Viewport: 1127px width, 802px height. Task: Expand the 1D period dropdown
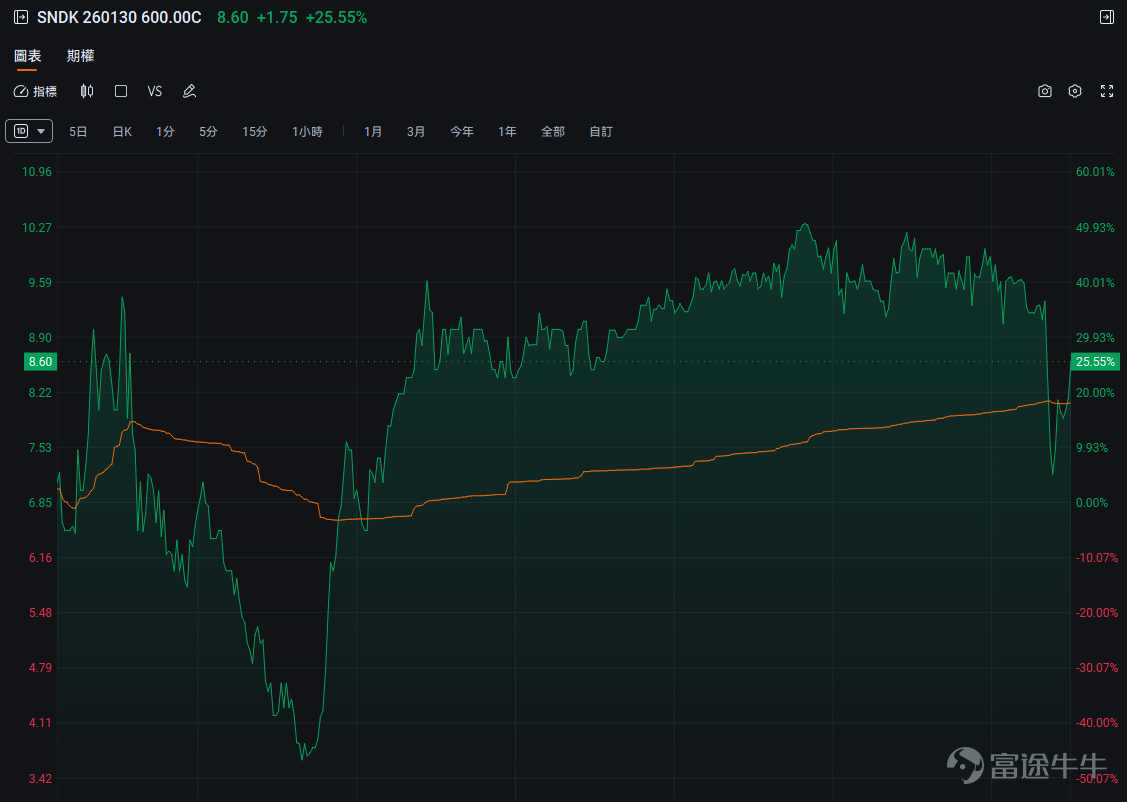29,131
